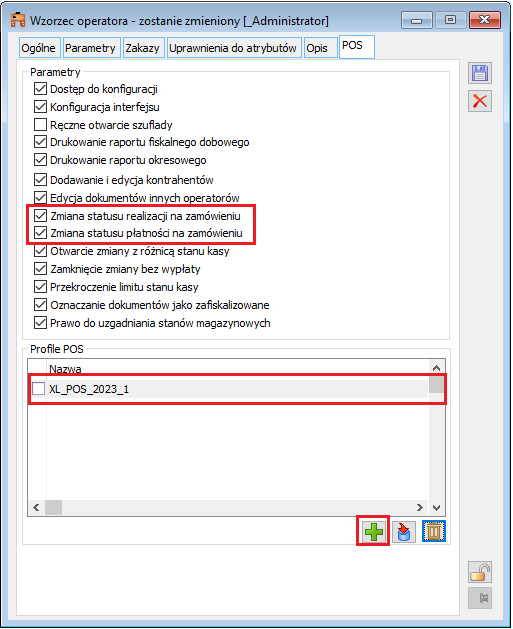Open the Ogólne tab
513x629 pixels.
click(x=39, y=48)
